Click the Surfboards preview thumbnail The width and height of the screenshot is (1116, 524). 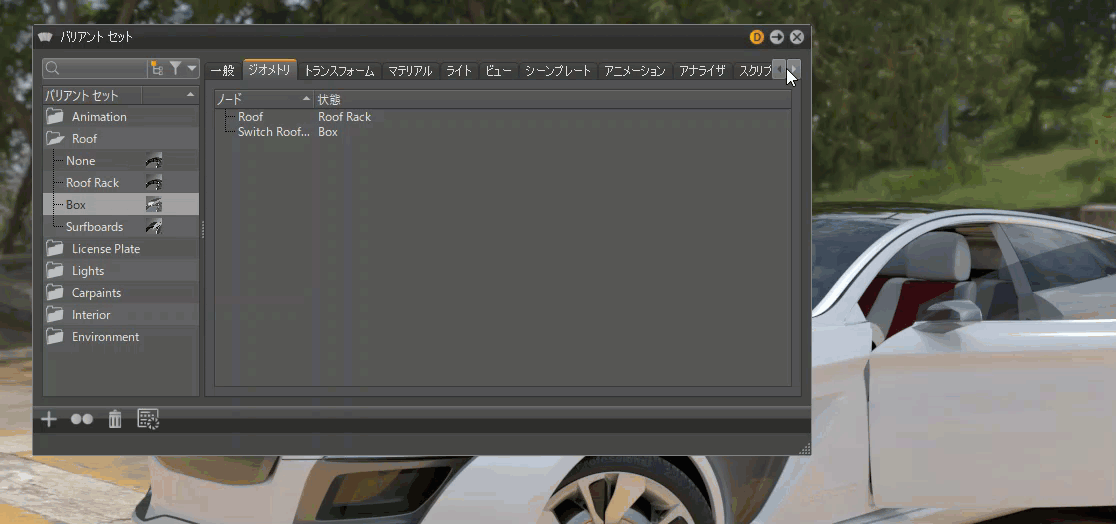click(x=154, y=227)
